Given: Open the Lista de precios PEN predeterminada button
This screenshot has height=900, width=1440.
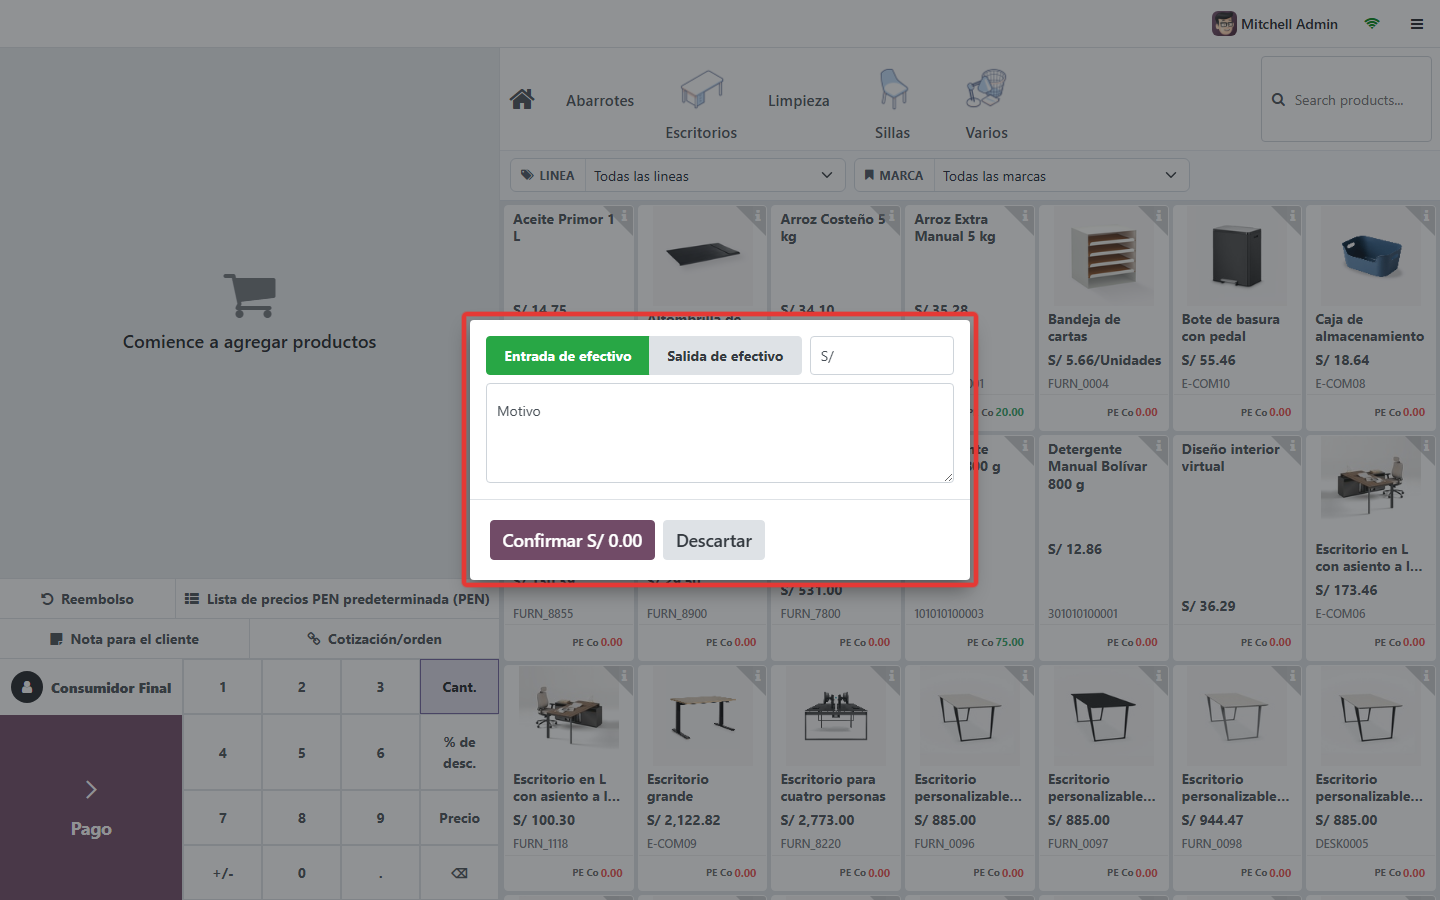Looking at the screenshot, I should click(x=337, y=599).
